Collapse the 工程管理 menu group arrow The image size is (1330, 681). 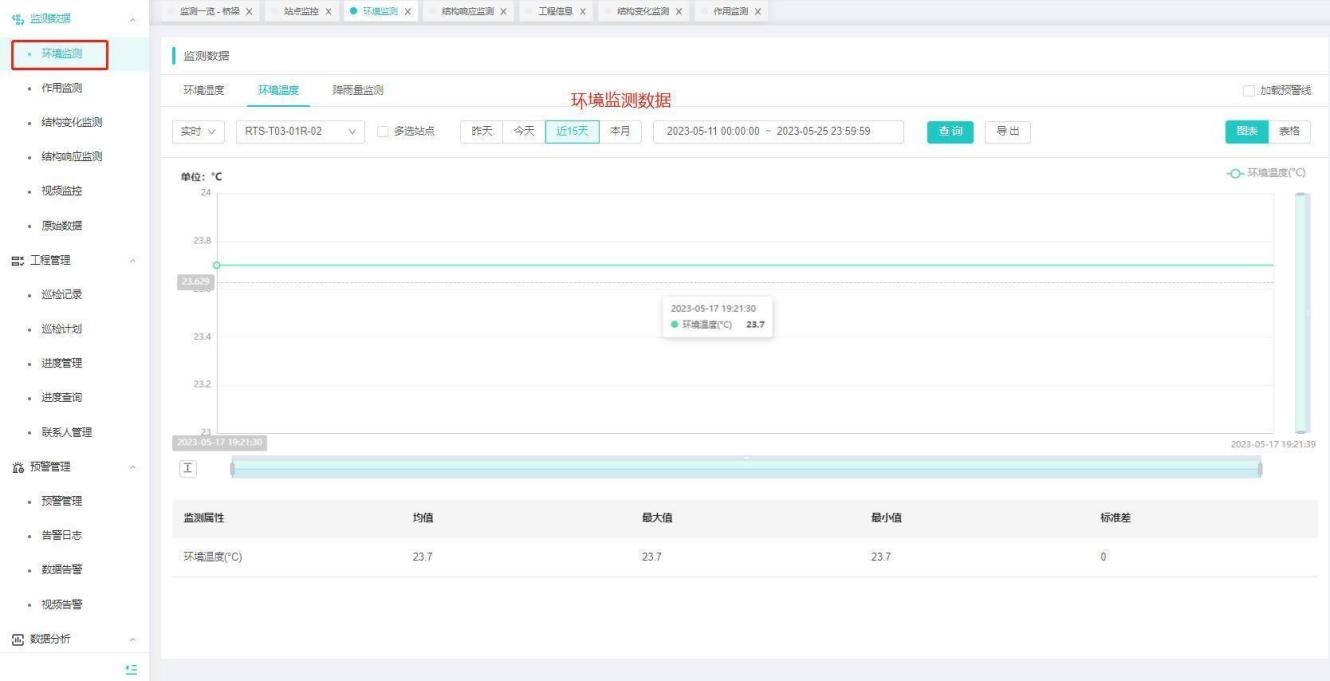tap(133, 261)
